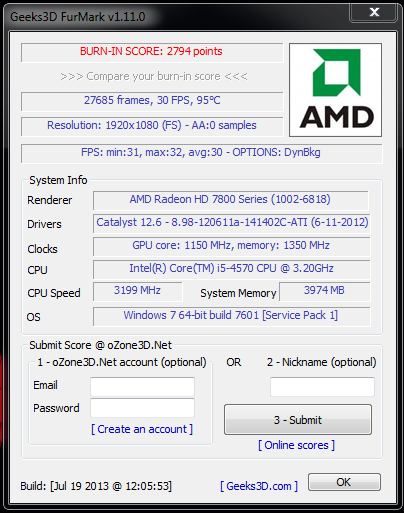Select the 3199 MHz CPU Speed field
The height and width of the screenshot is (513, 404).
click(x=138, y=291)
